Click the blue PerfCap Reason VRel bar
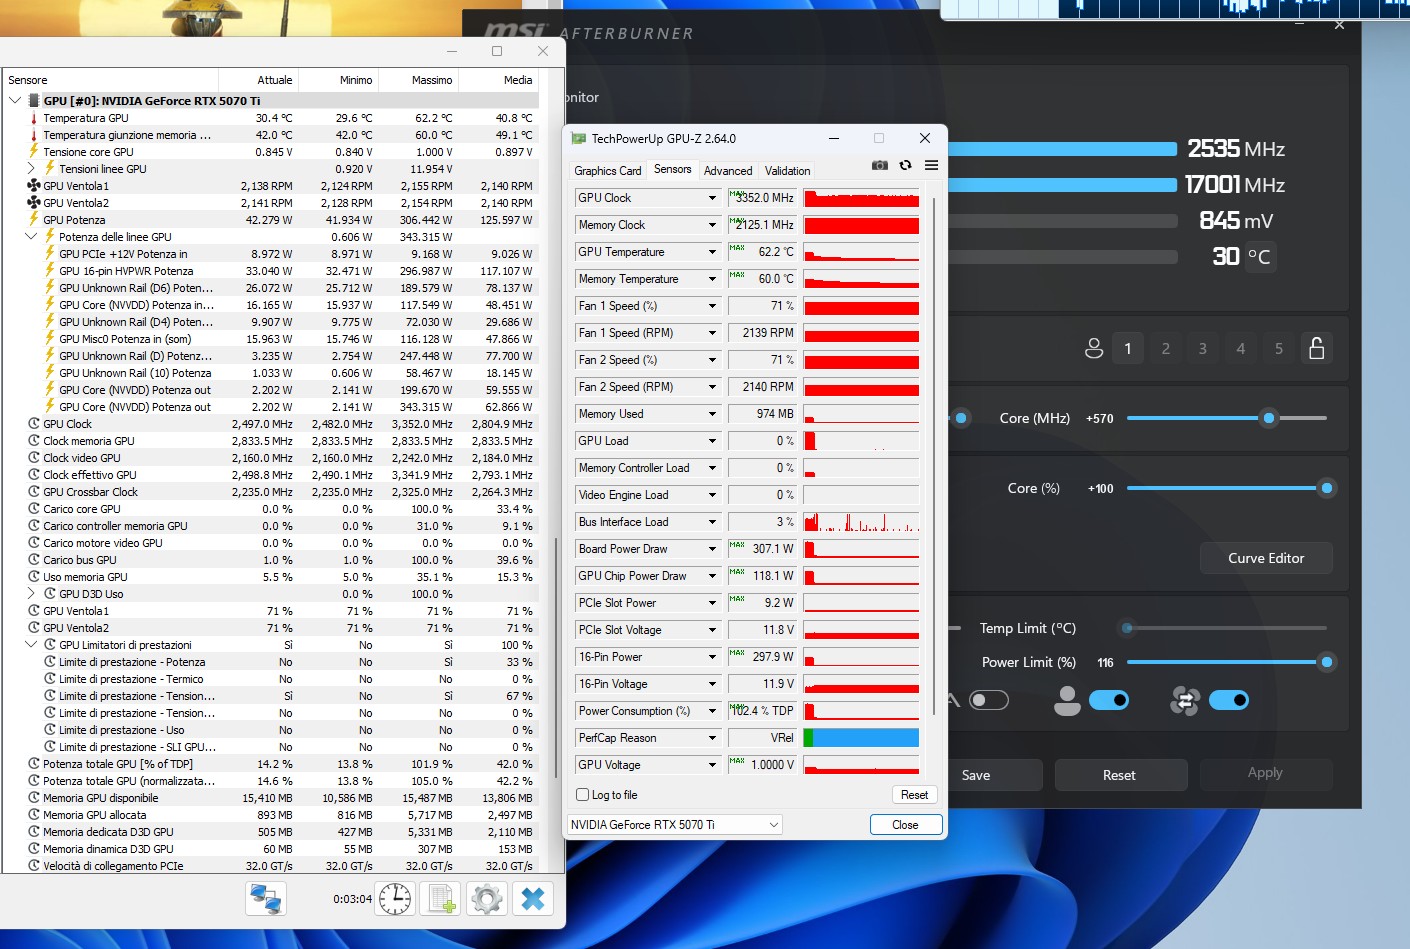 click(865, 738)
